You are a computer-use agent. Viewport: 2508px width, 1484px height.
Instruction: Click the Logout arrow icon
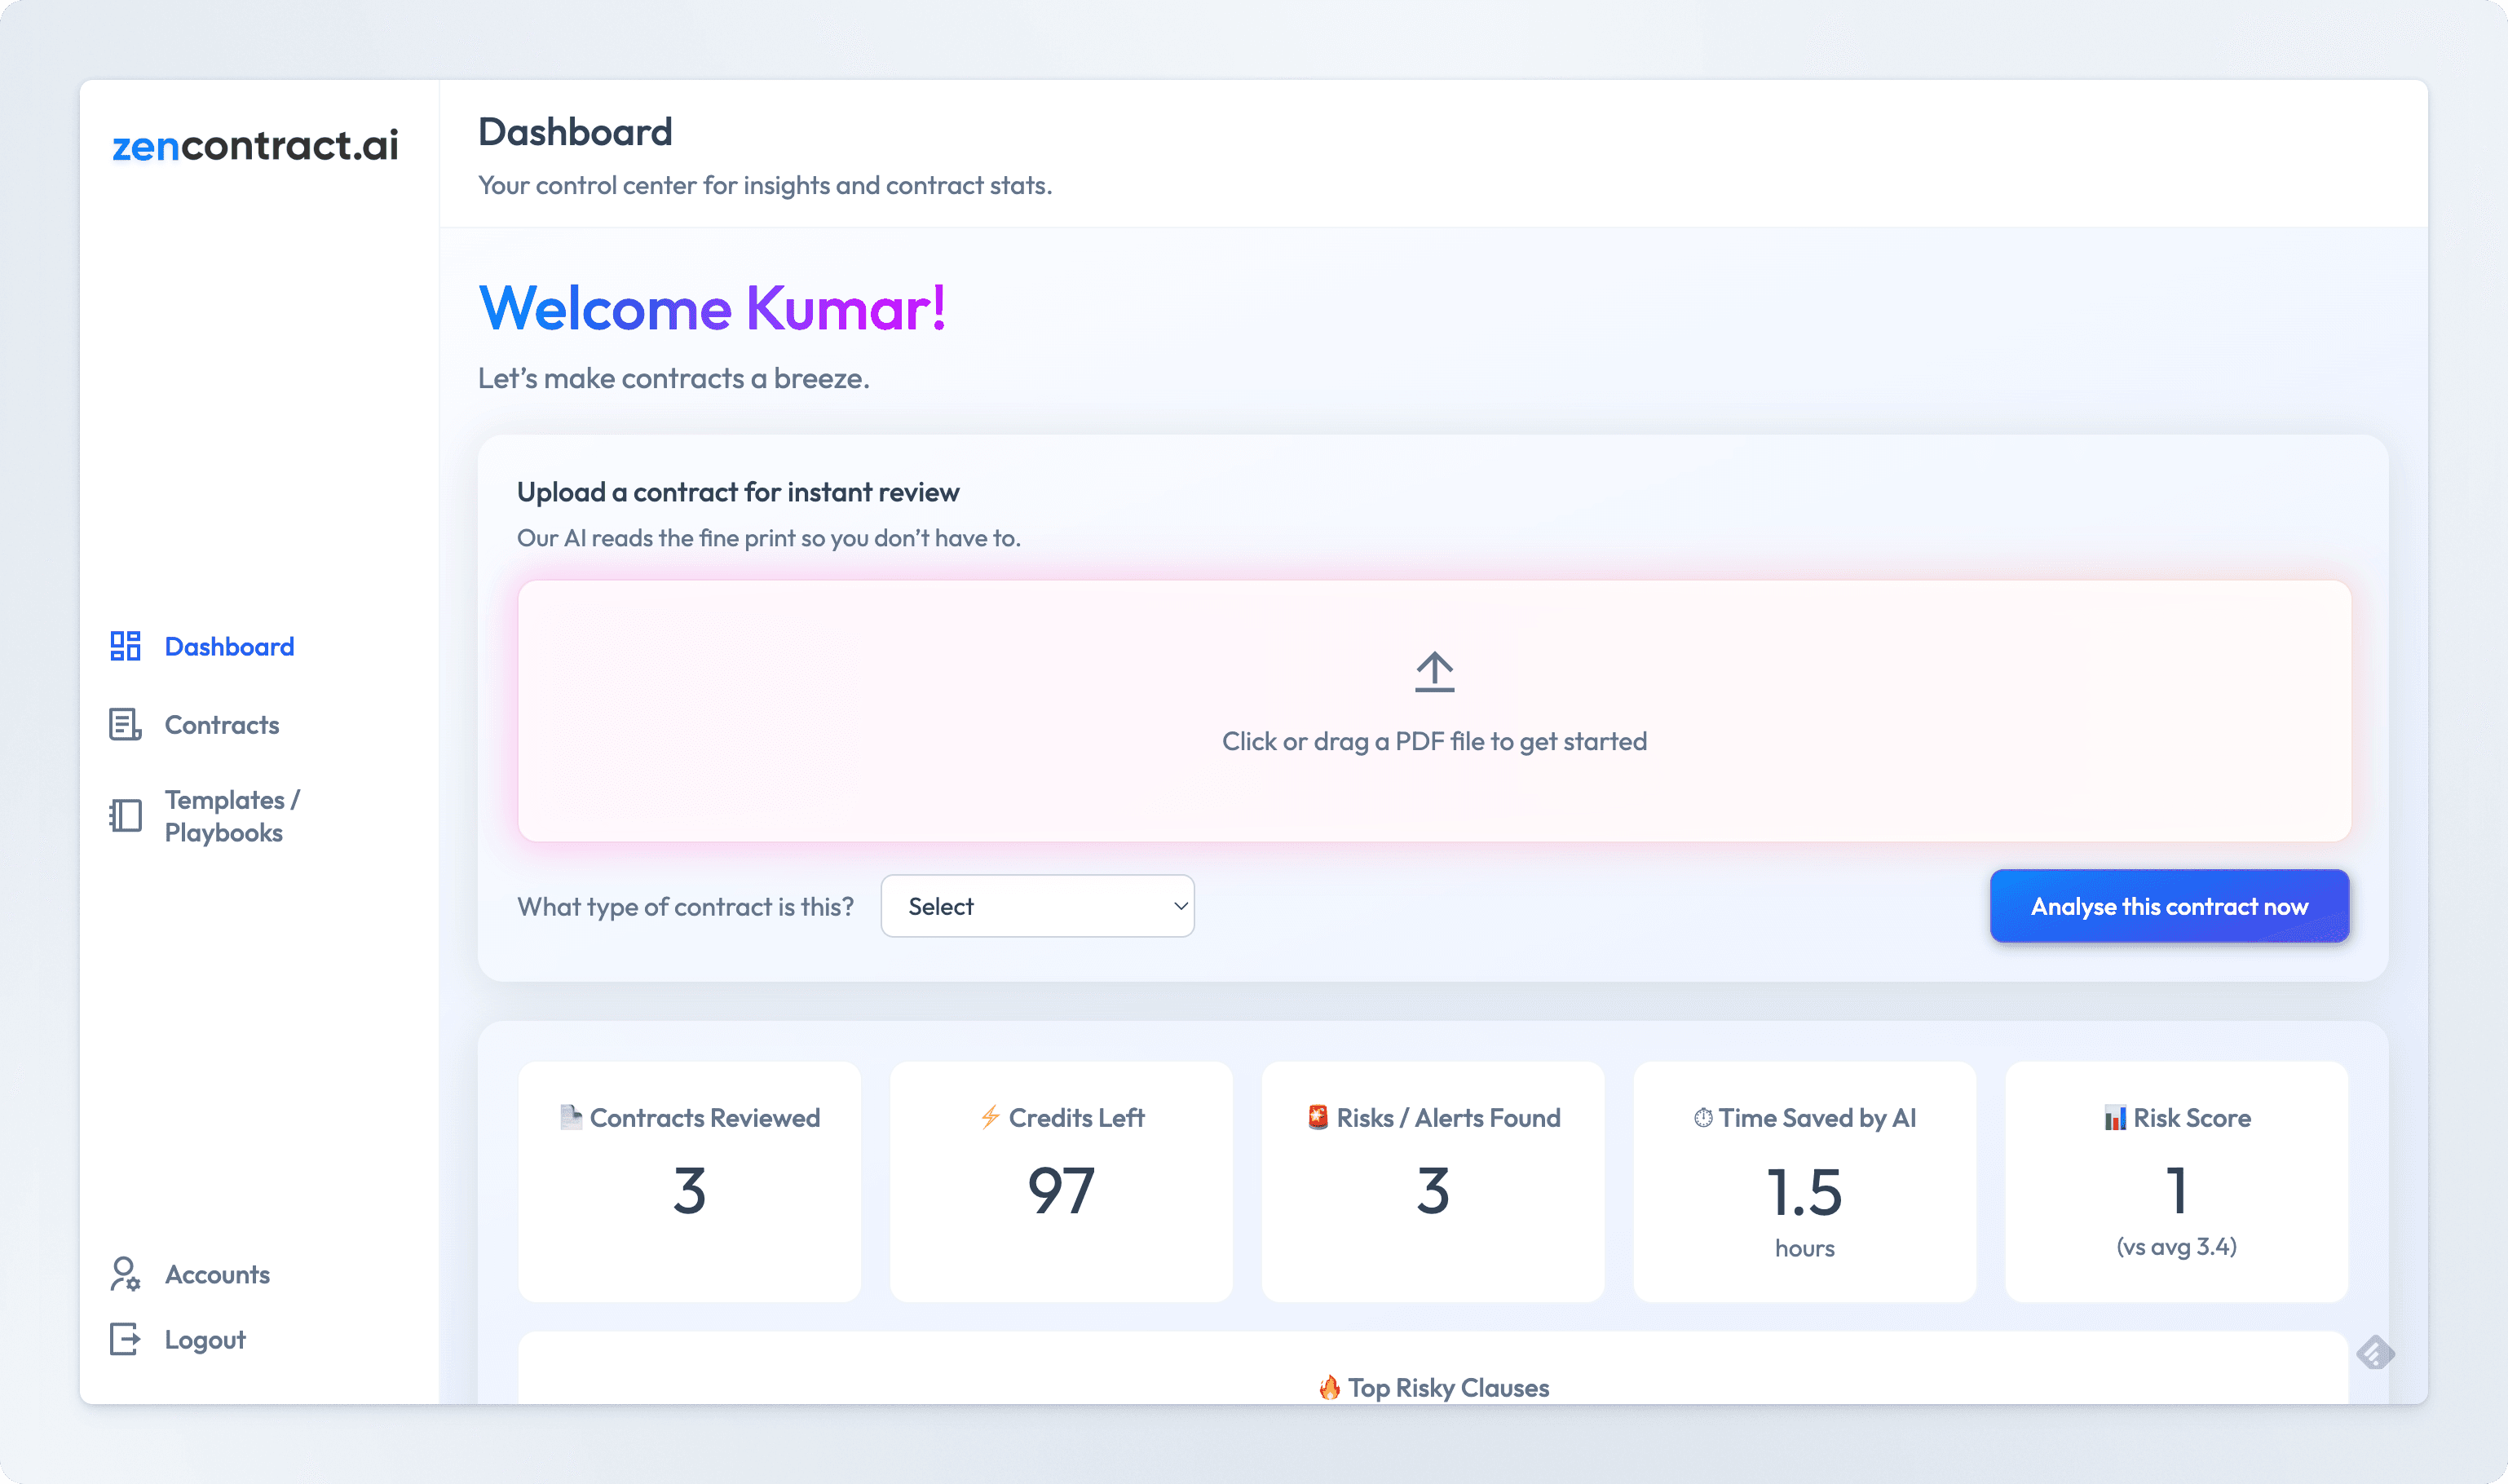tap(124, 1339)
